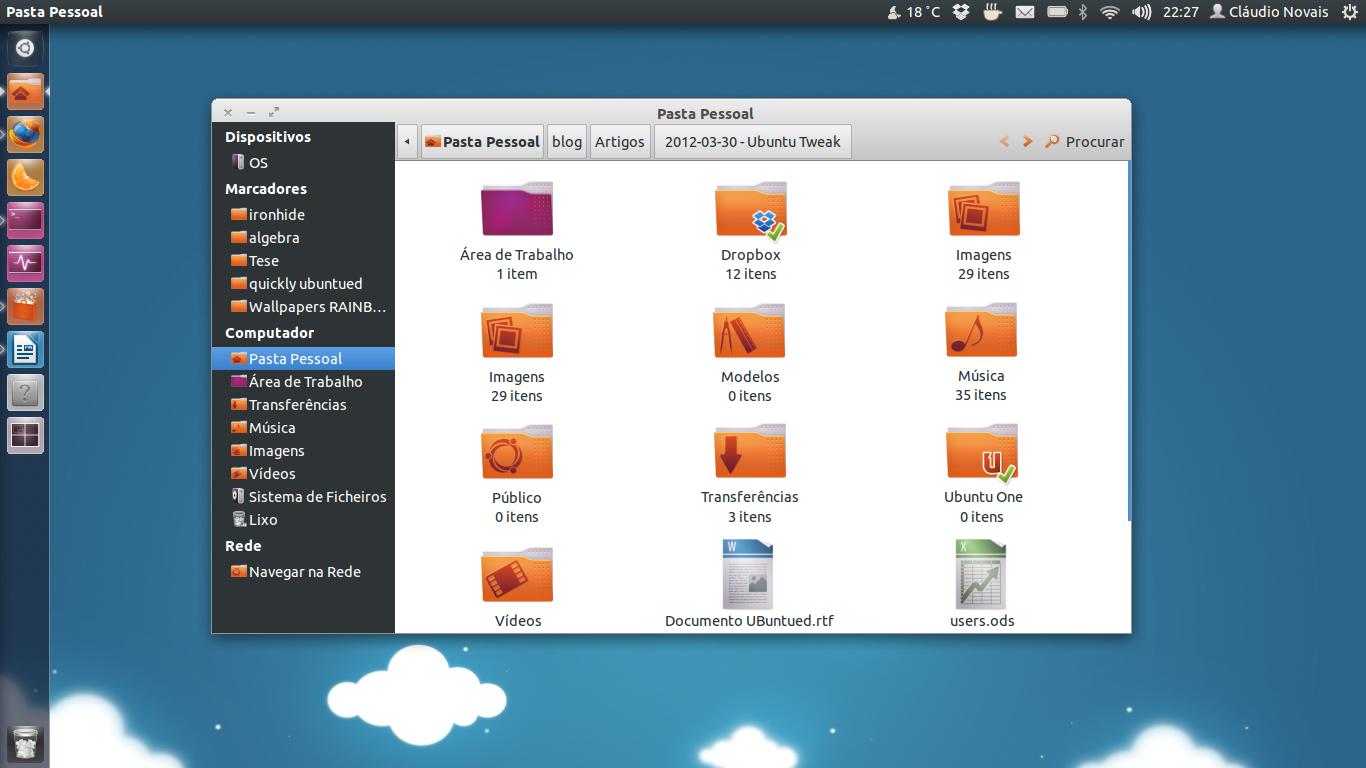The height and width of the screenshot is (768, 1366).
Task: Navigate to the Artigos breadcrumb
Action: [620, 141]
